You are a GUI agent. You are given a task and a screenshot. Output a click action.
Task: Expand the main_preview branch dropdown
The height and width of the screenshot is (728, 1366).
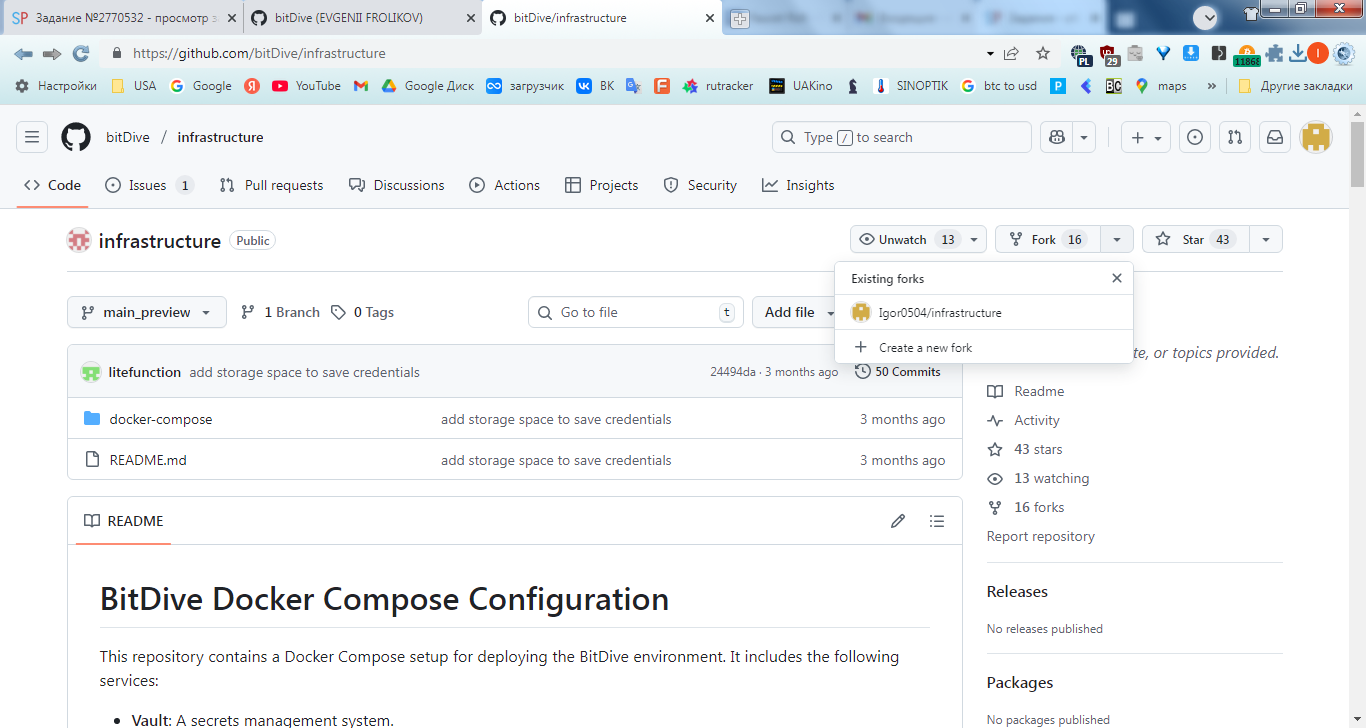point(147,312)
